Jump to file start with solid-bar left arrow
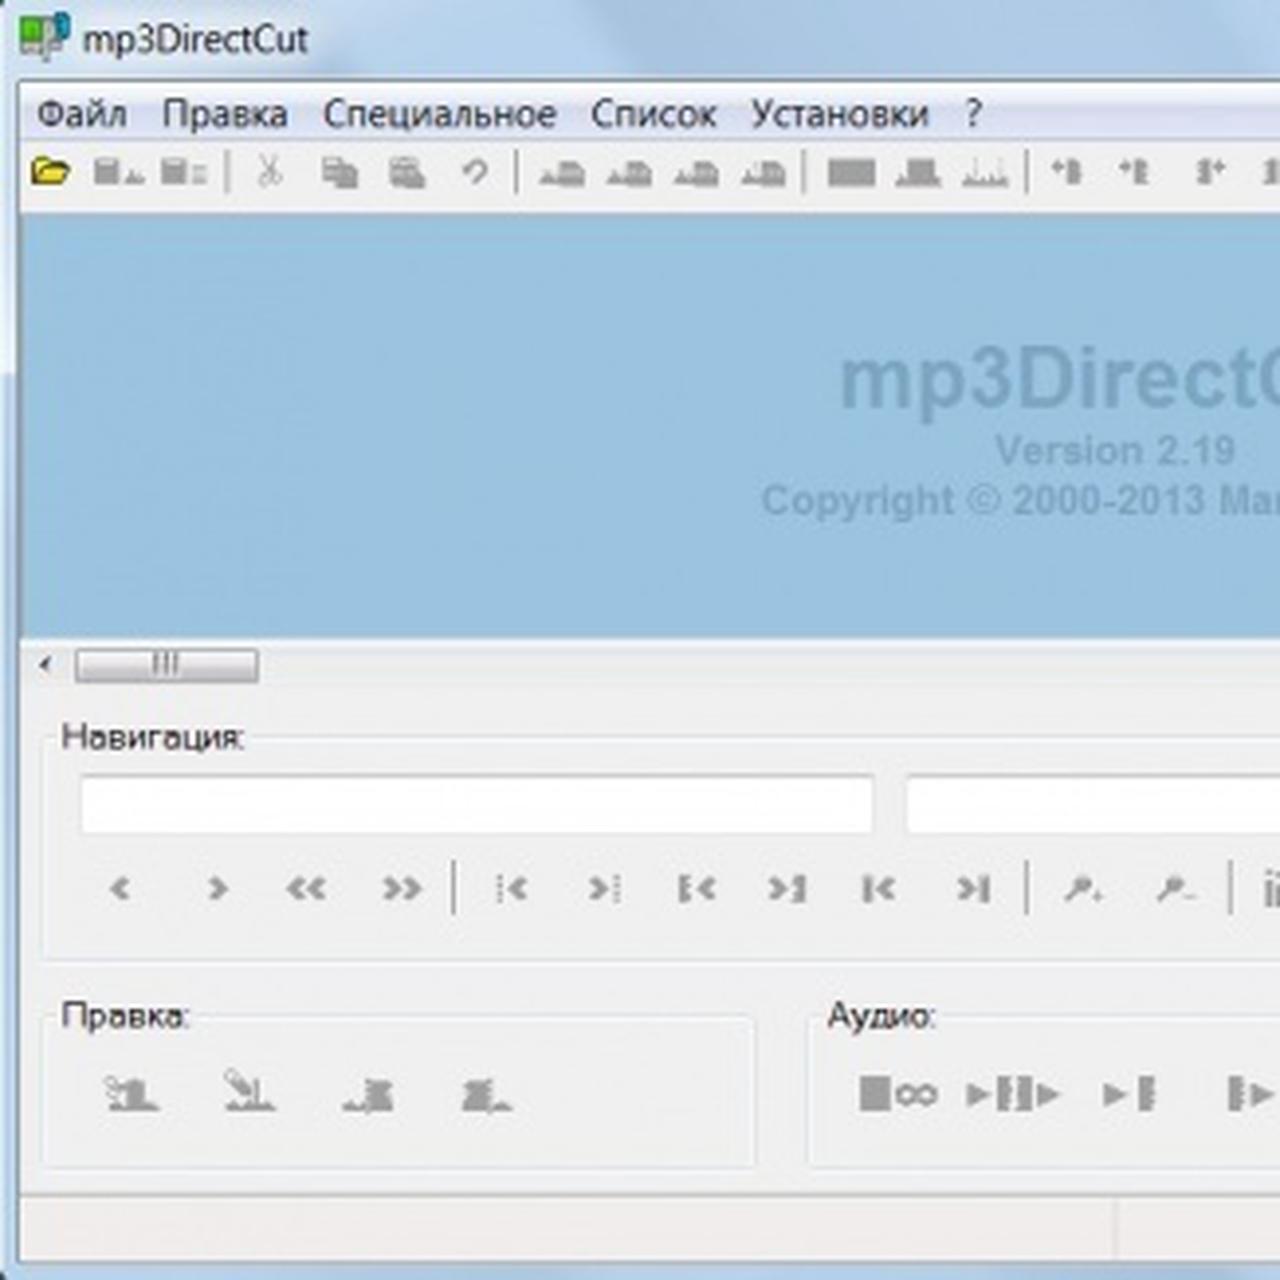Viewport: 1280px width, 1280px height. coord(878,888)
